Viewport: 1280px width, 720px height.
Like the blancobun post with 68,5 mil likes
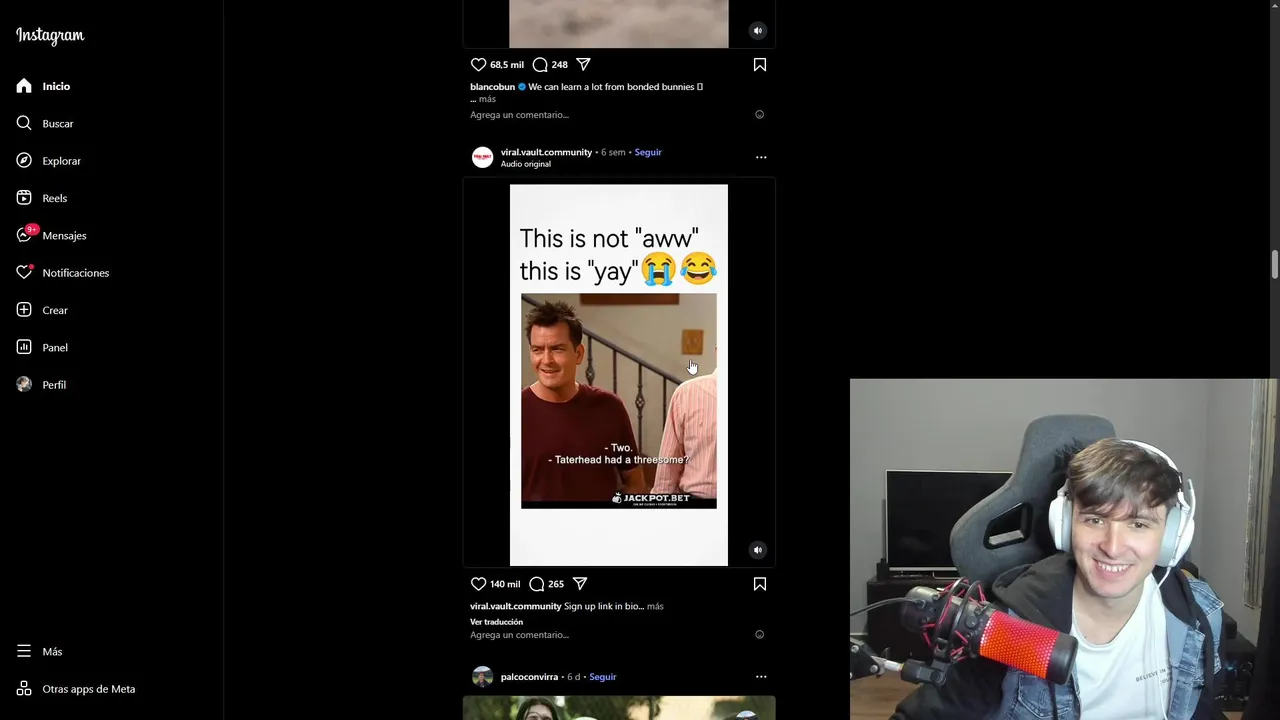[x=478, y=65]
